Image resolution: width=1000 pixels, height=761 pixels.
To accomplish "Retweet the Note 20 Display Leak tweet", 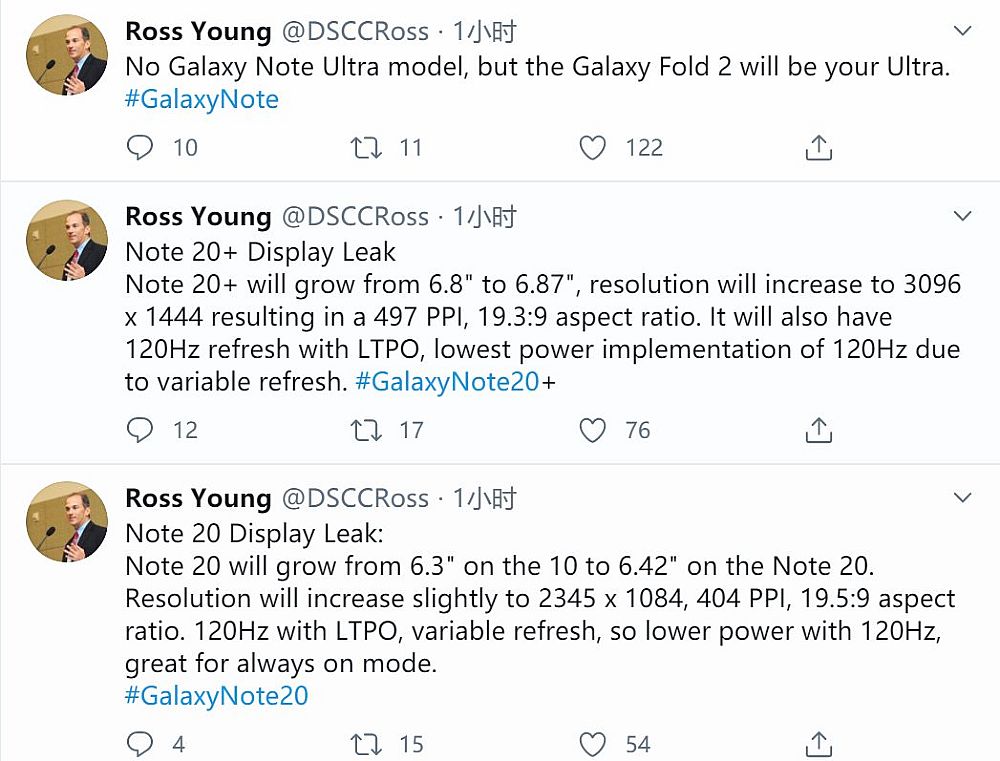I will [x=366, y=744].
